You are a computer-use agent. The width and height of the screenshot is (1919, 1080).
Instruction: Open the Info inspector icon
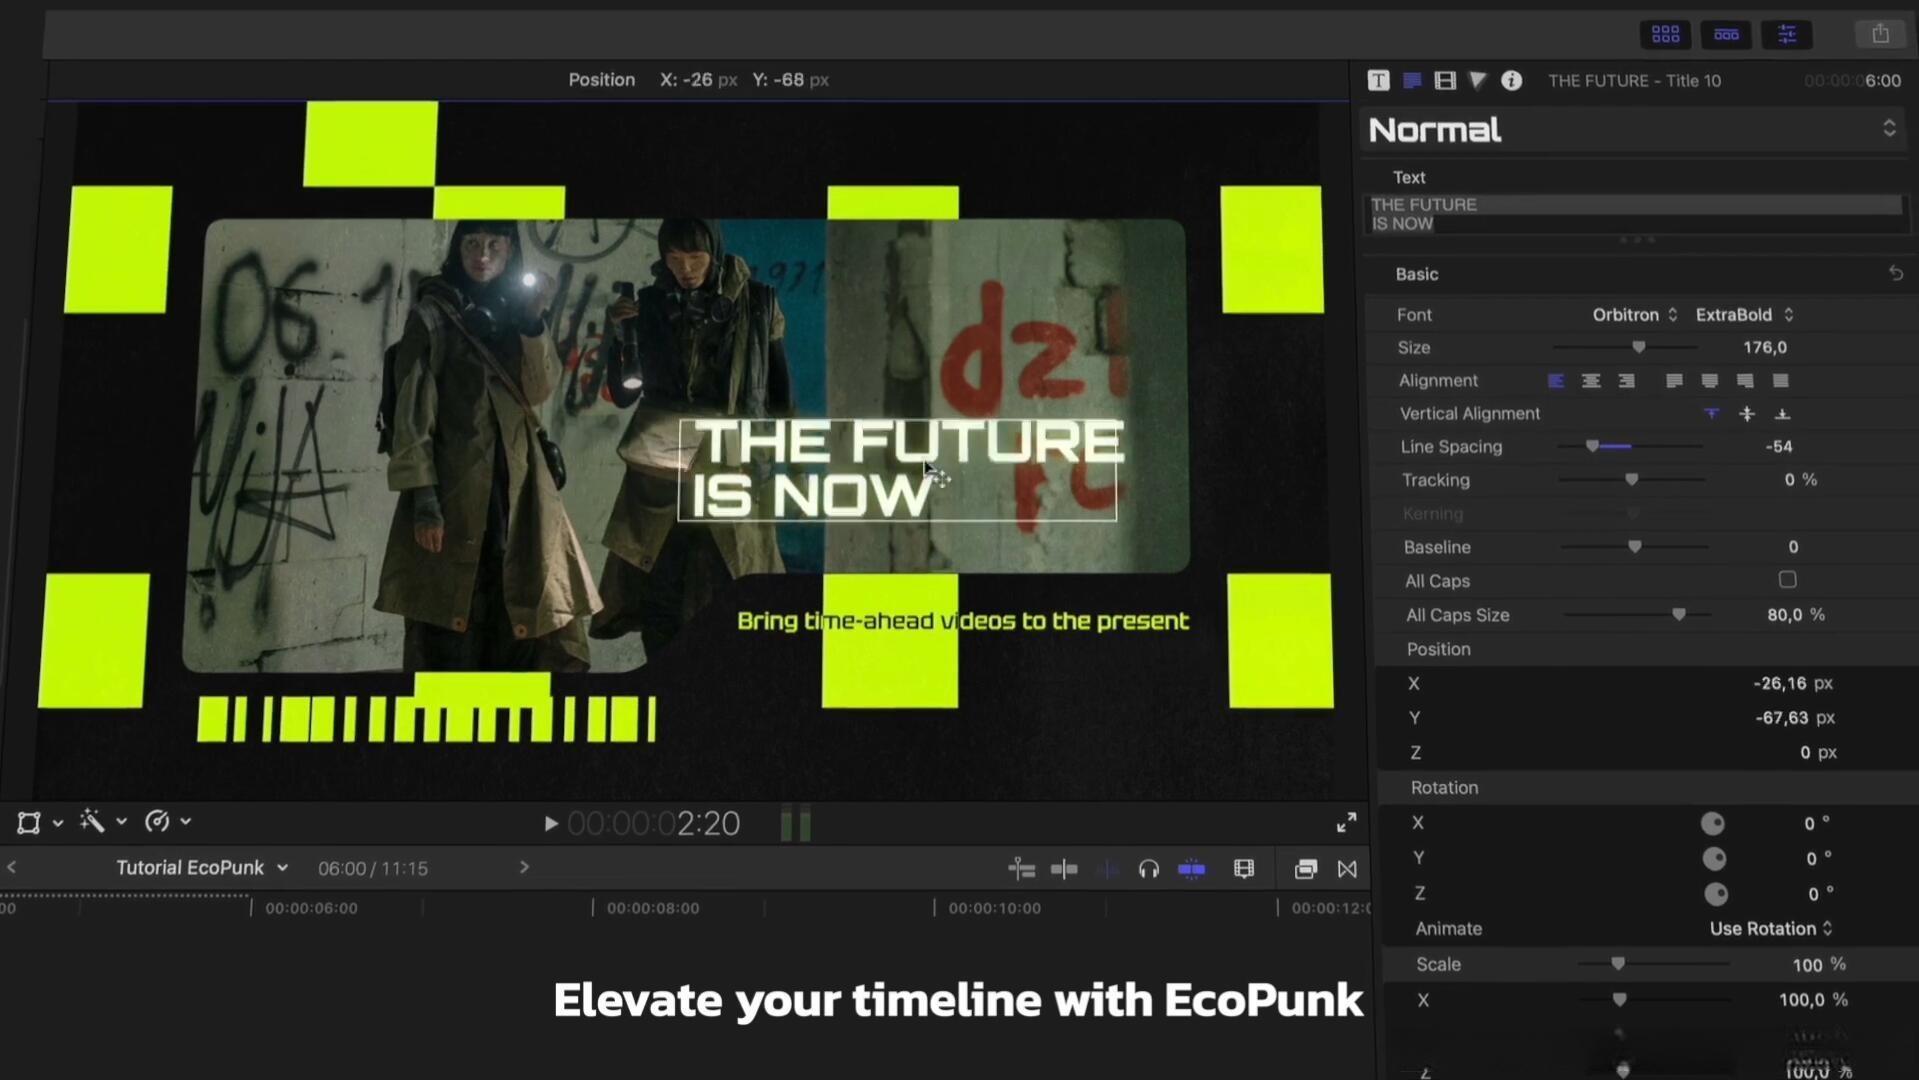(x=1511, y=81)
